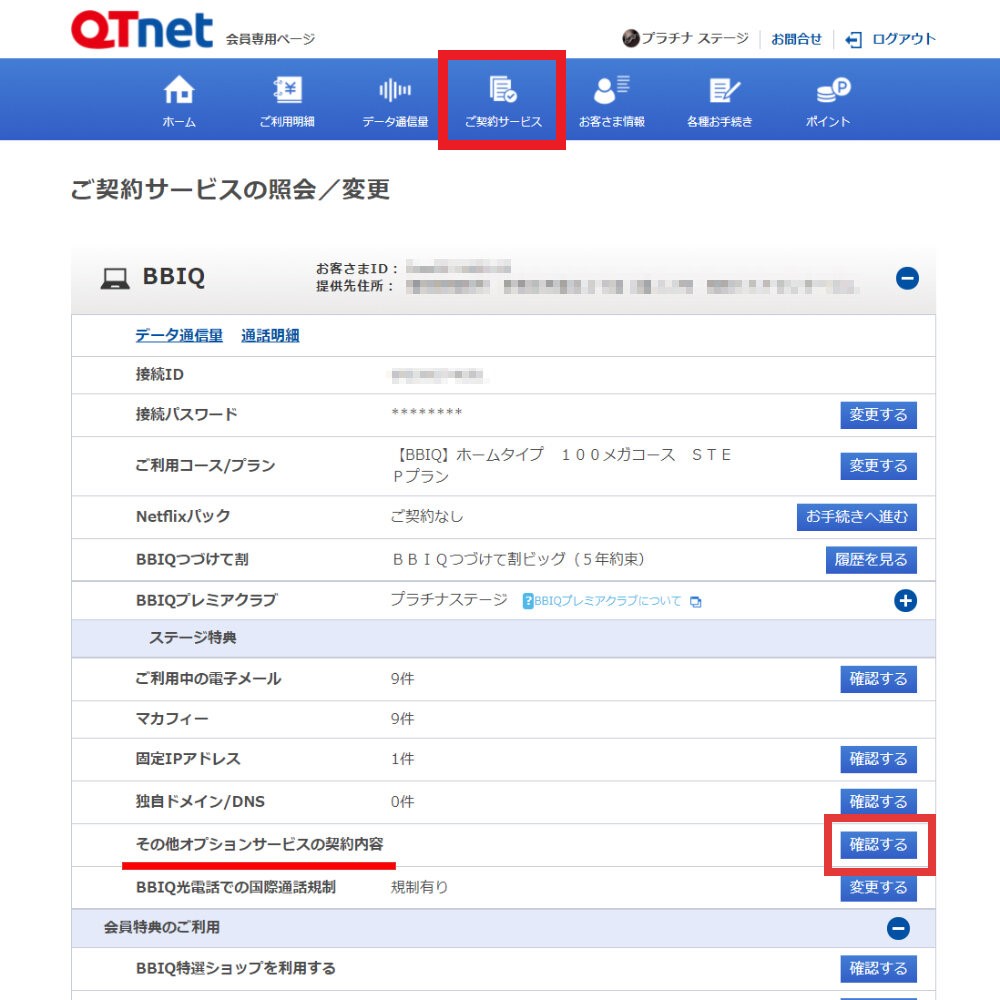Click the 独自ドメイン/DNS 0件 value

coord(402,802)
